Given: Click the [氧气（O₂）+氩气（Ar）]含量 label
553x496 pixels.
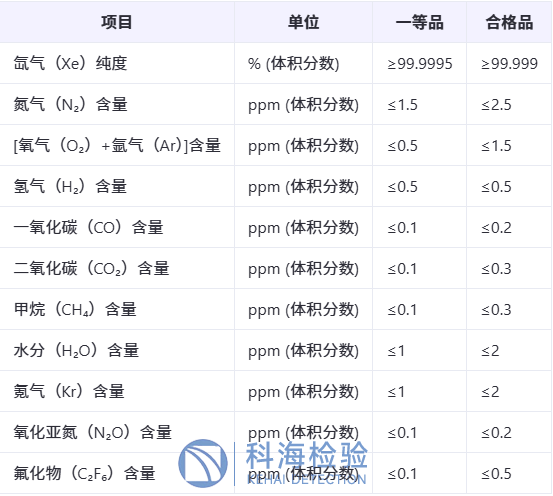Looking at the screenshot, I should (117, 146).
